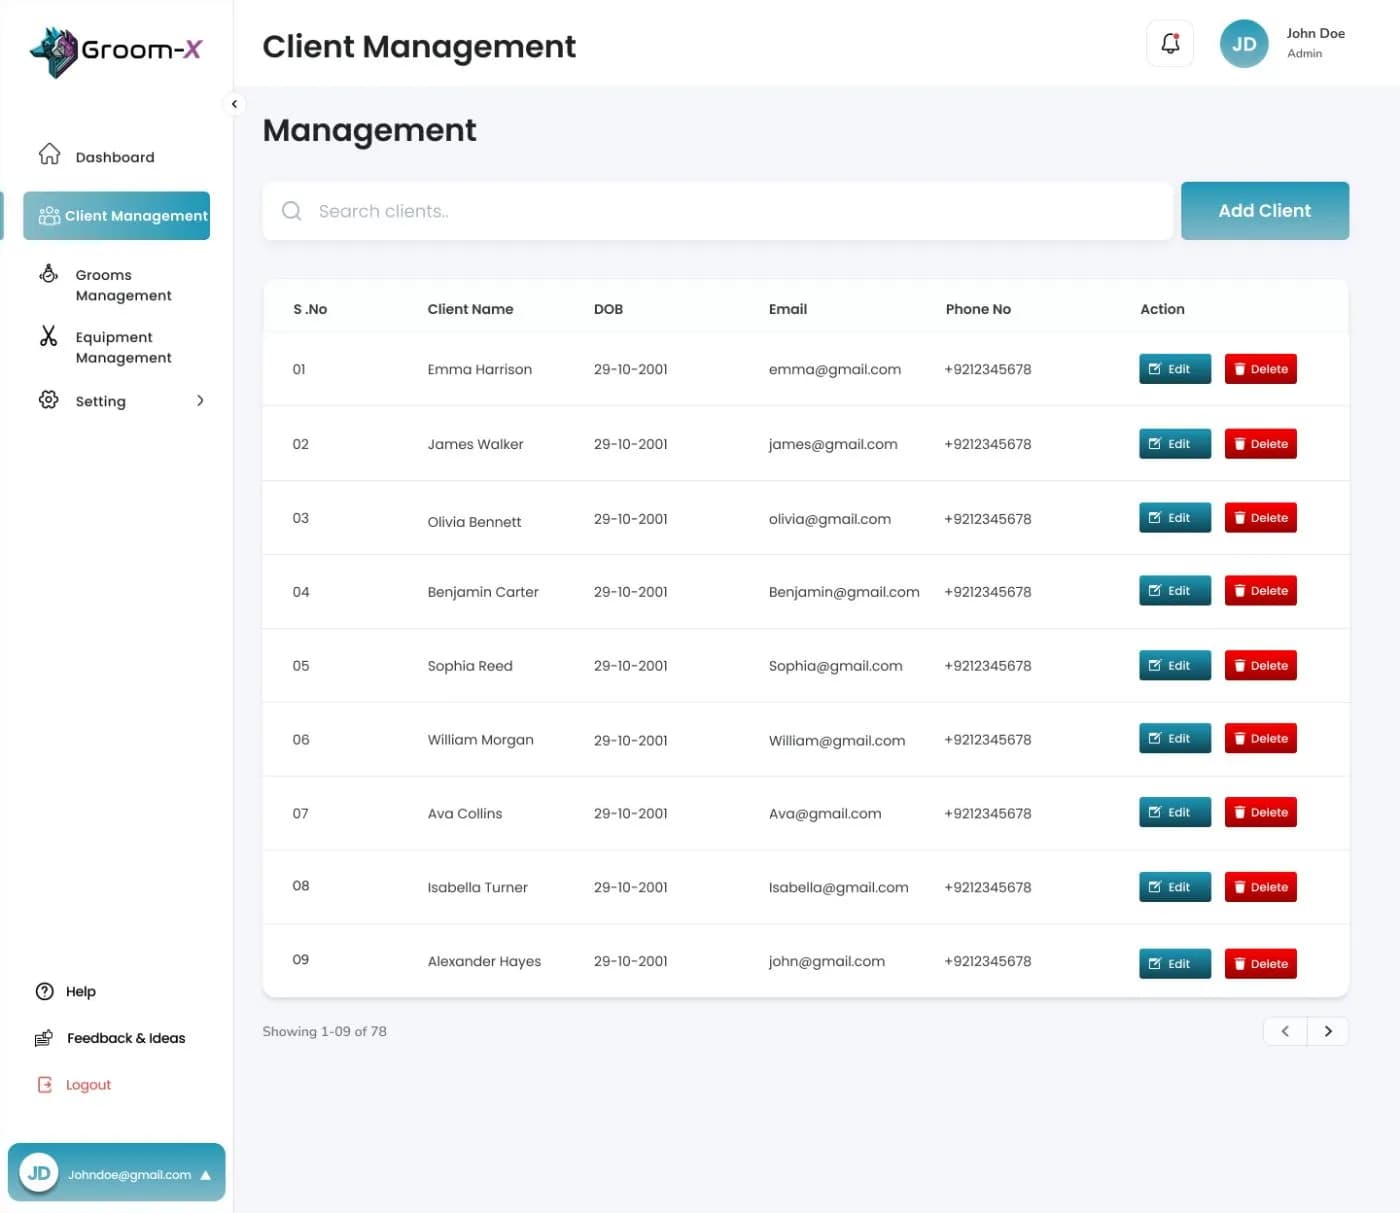Viewport: 1400px width, 1213px height.
Task: Click the Setting gear icon
Action: (48, 400)
